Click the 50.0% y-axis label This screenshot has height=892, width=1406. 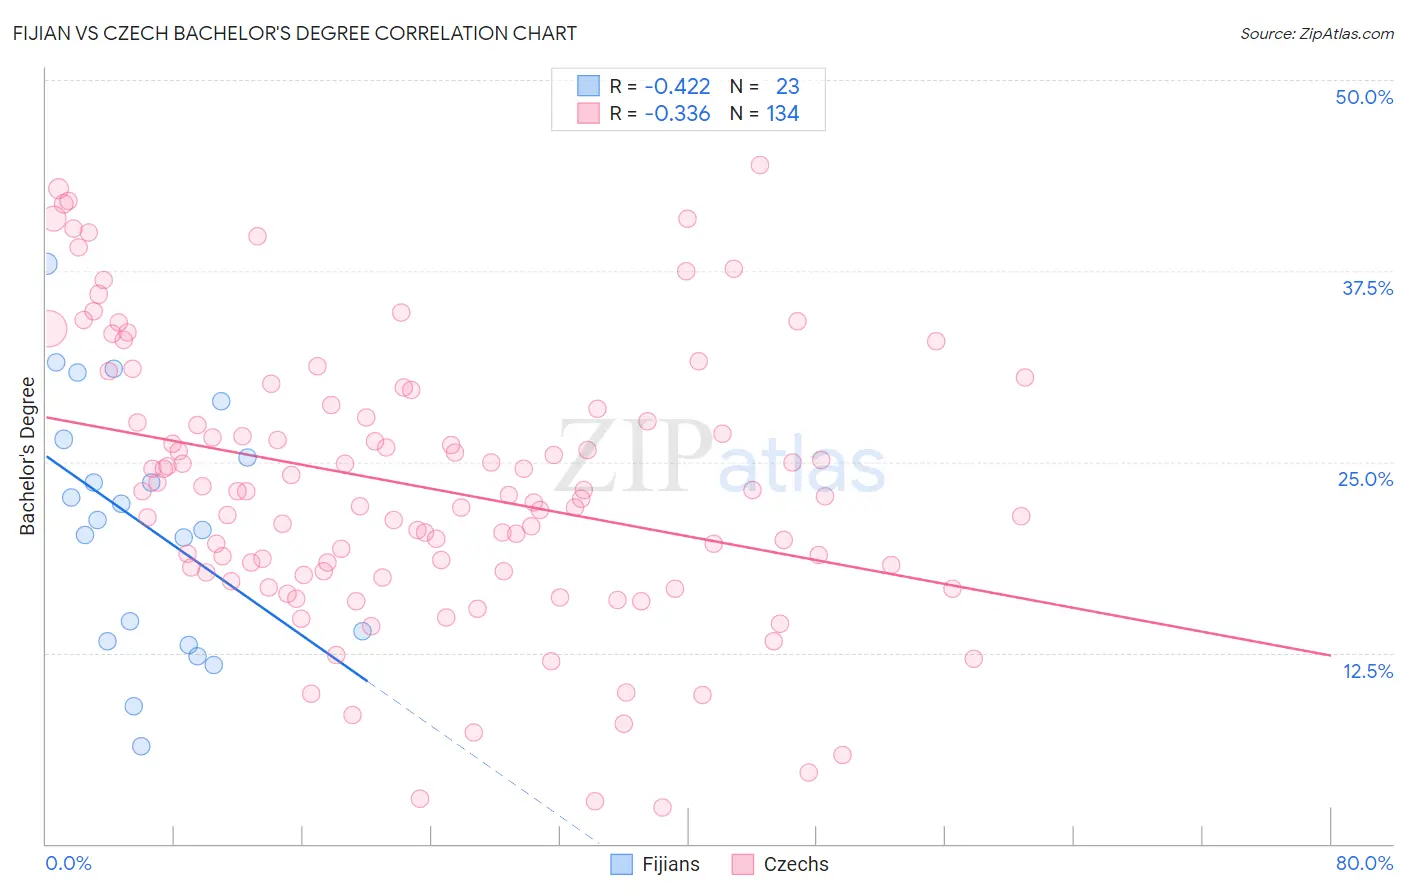pos(1364,97)
